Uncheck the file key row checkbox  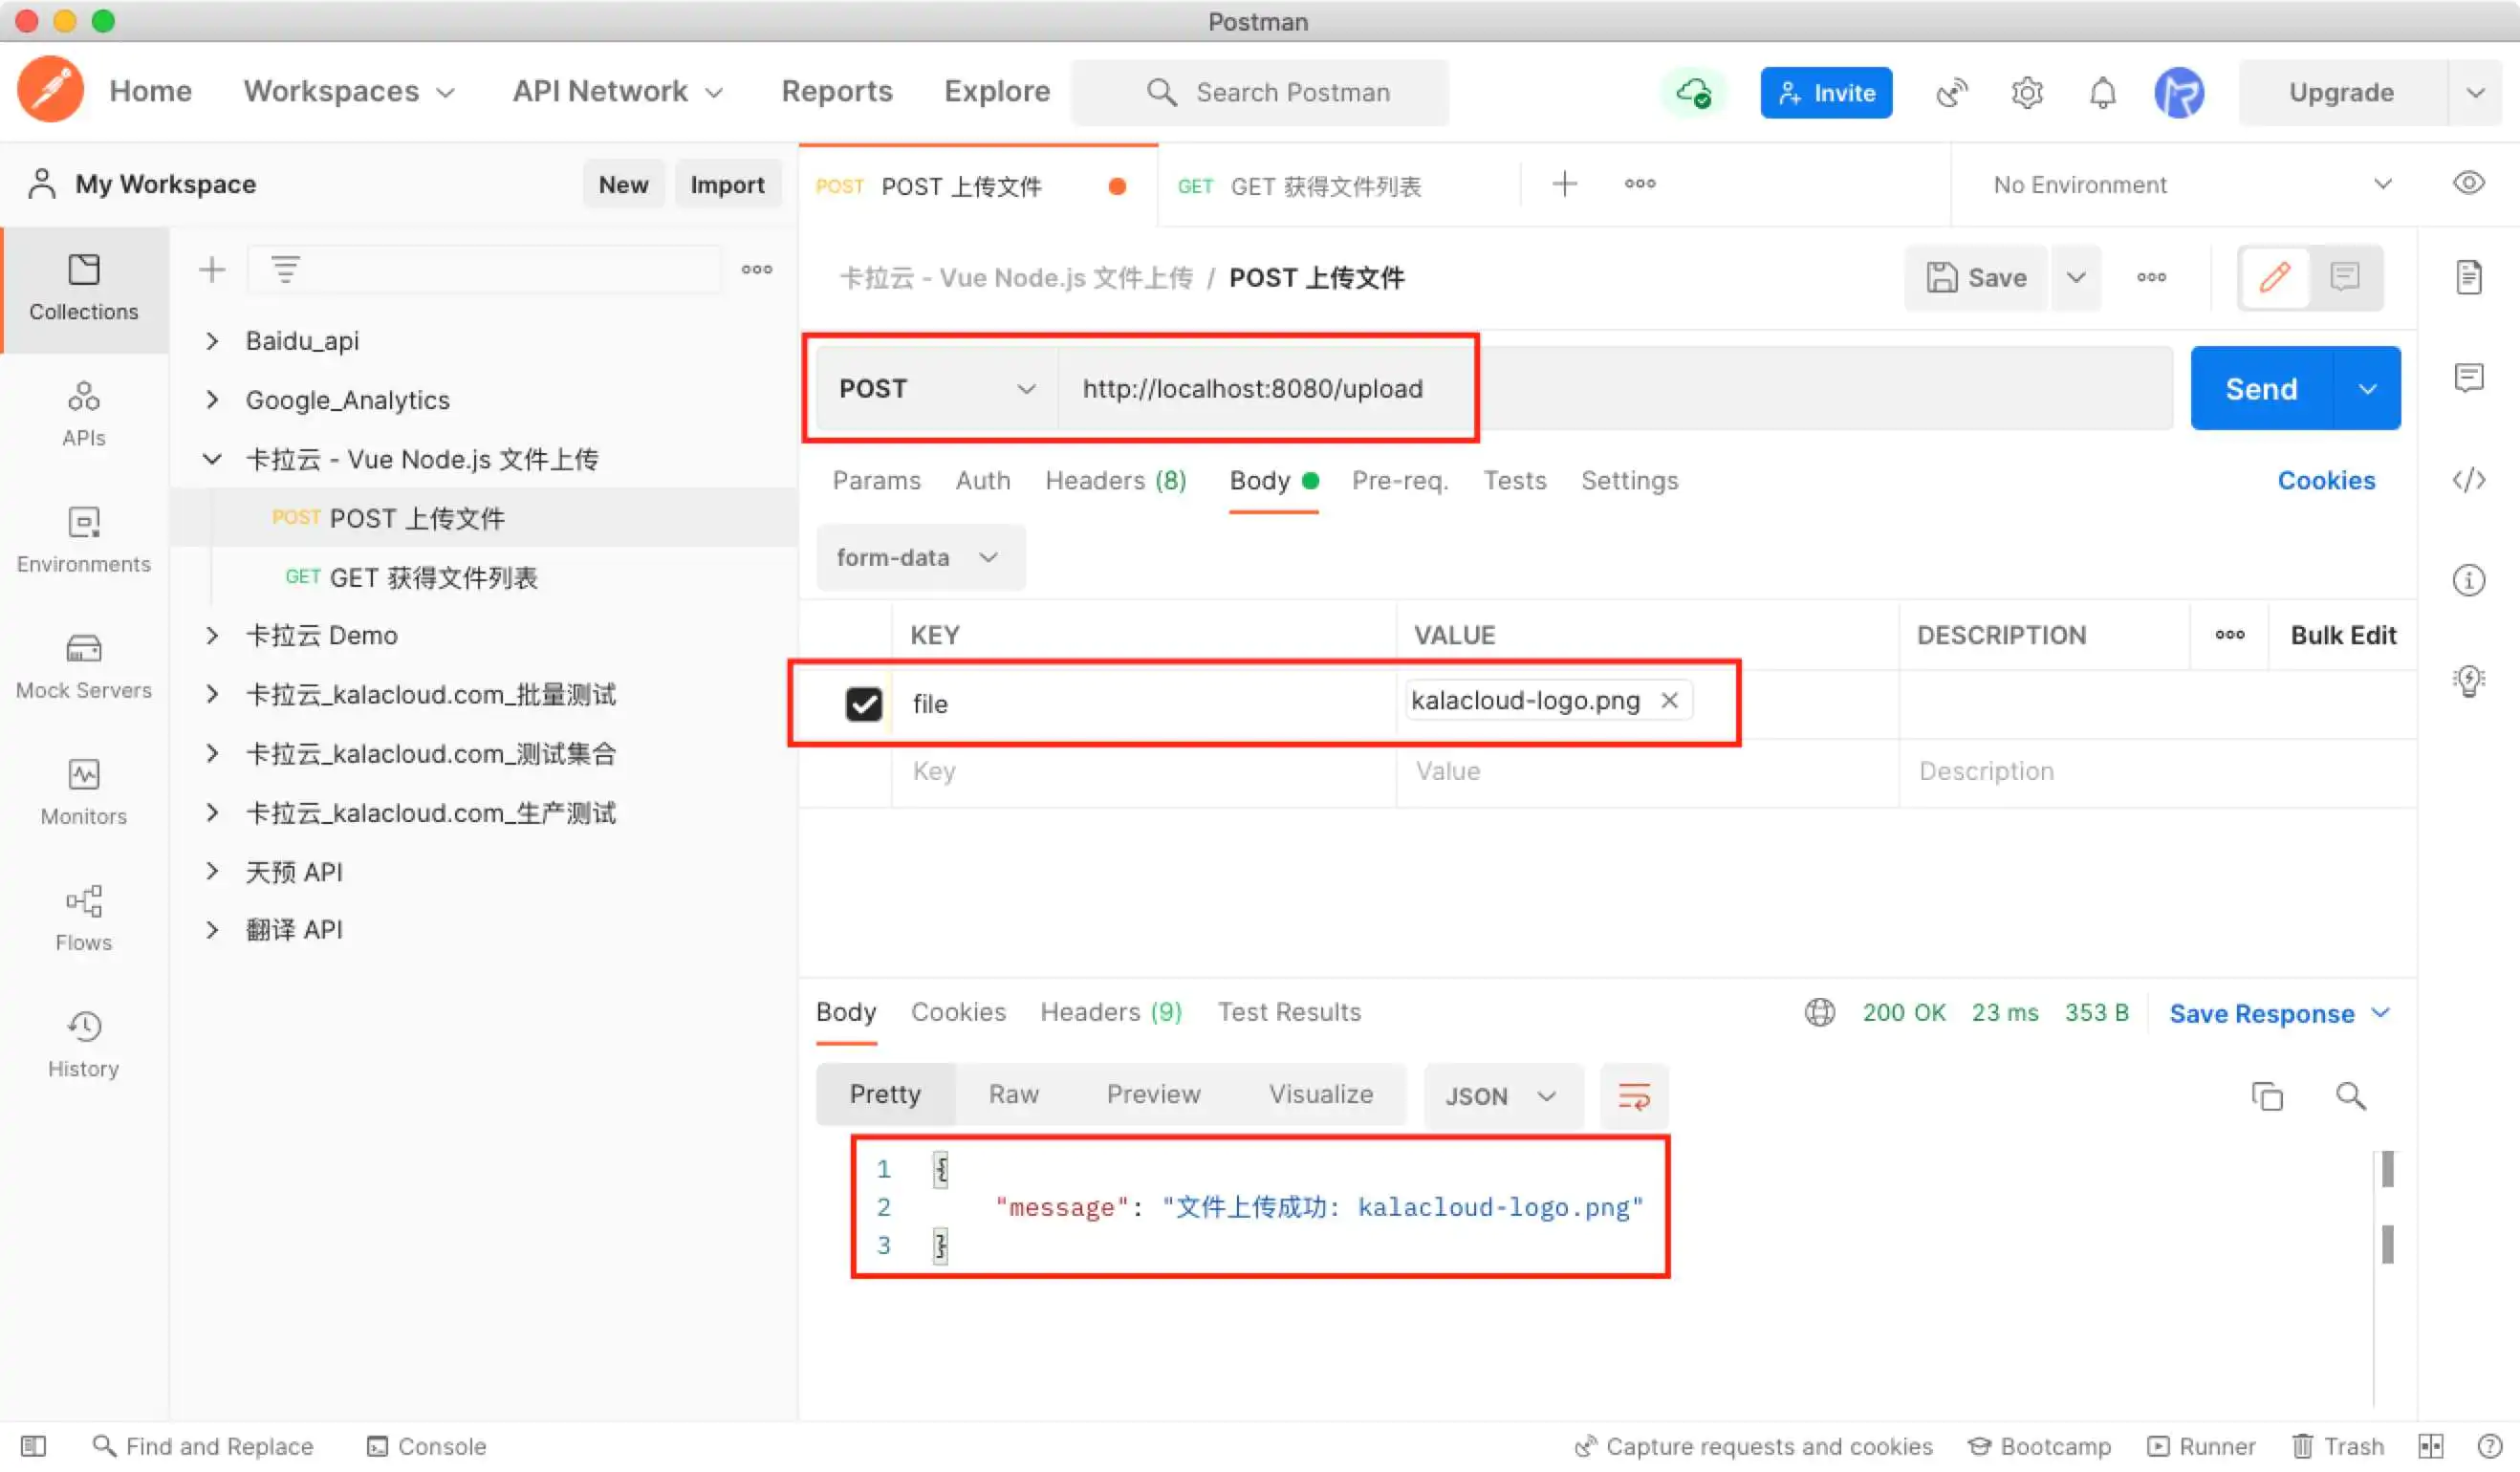pos(863,704)
